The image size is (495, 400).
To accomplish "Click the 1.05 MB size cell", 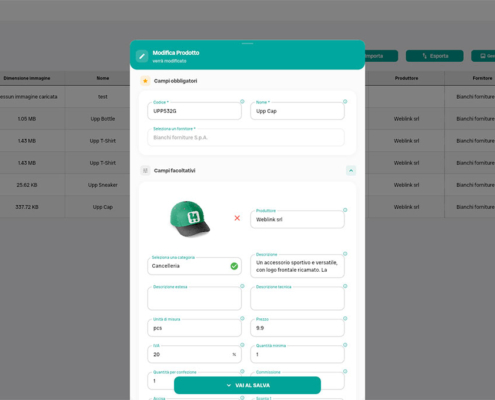I will point(27,119).
